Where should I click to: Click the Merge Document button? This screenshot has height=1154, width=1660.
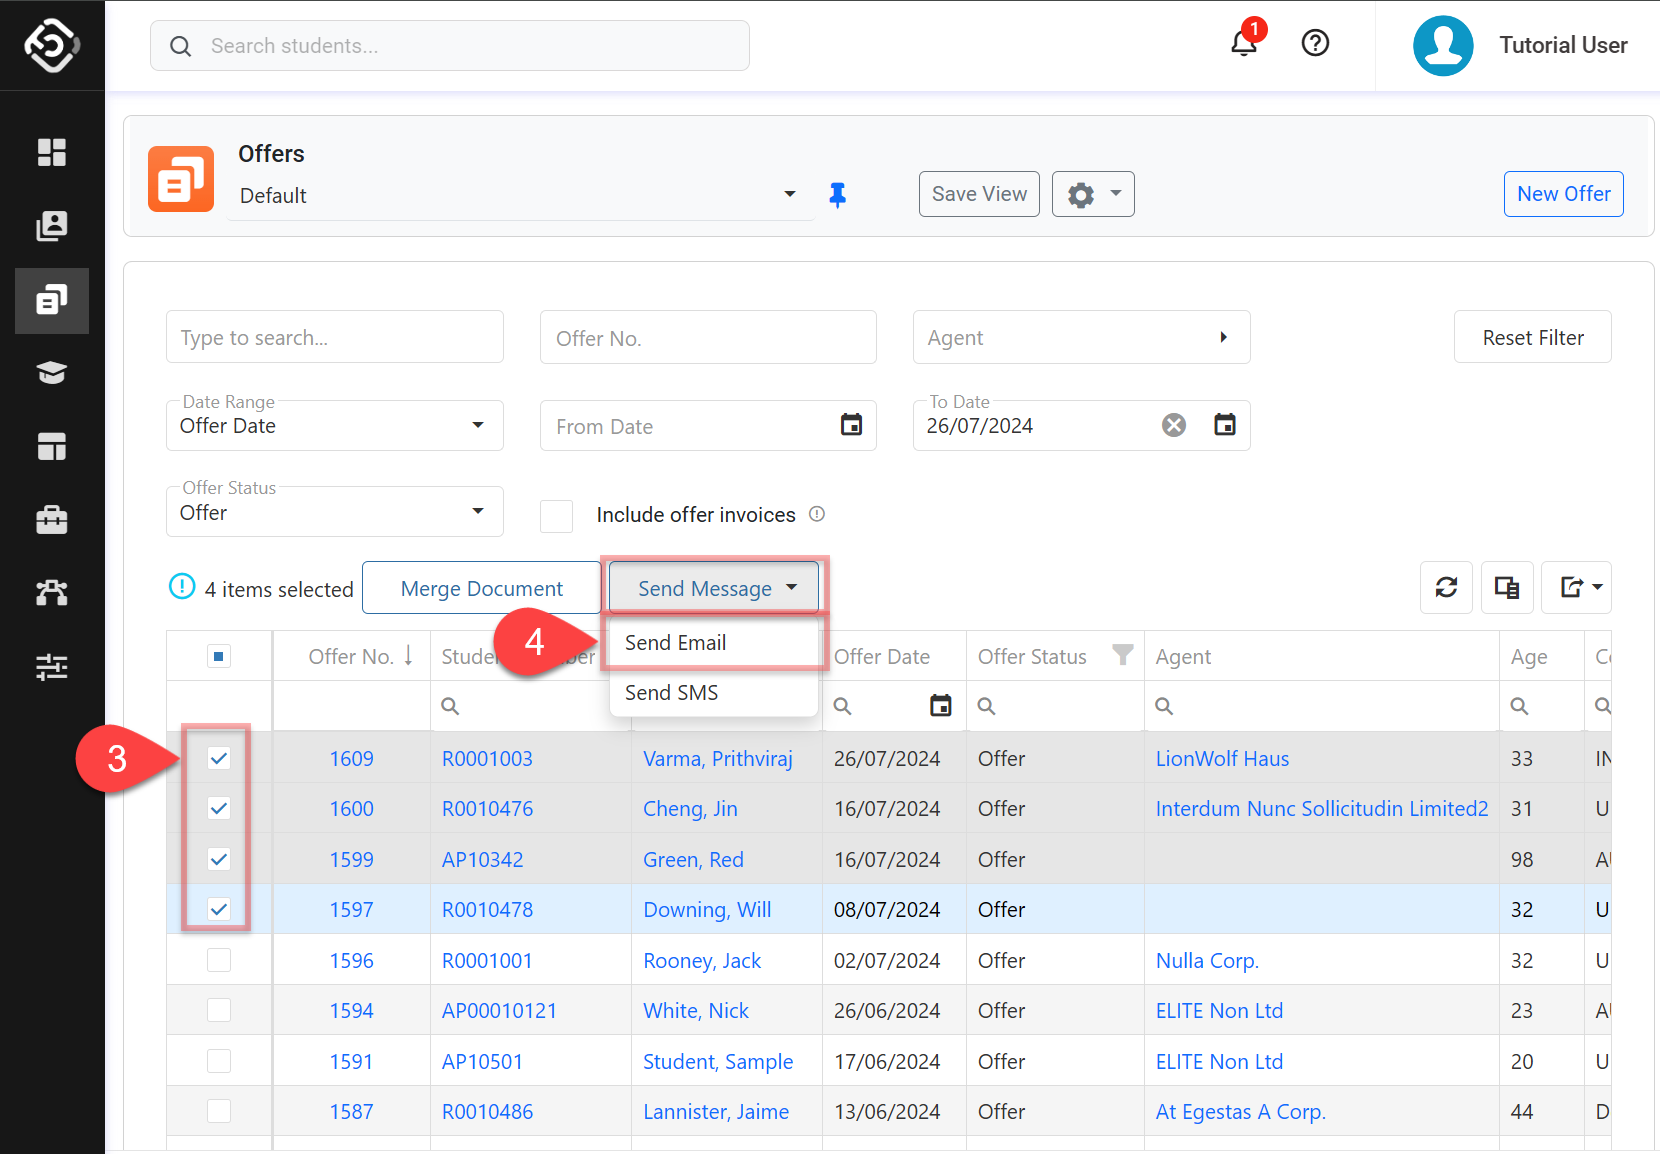coord(481,588)
